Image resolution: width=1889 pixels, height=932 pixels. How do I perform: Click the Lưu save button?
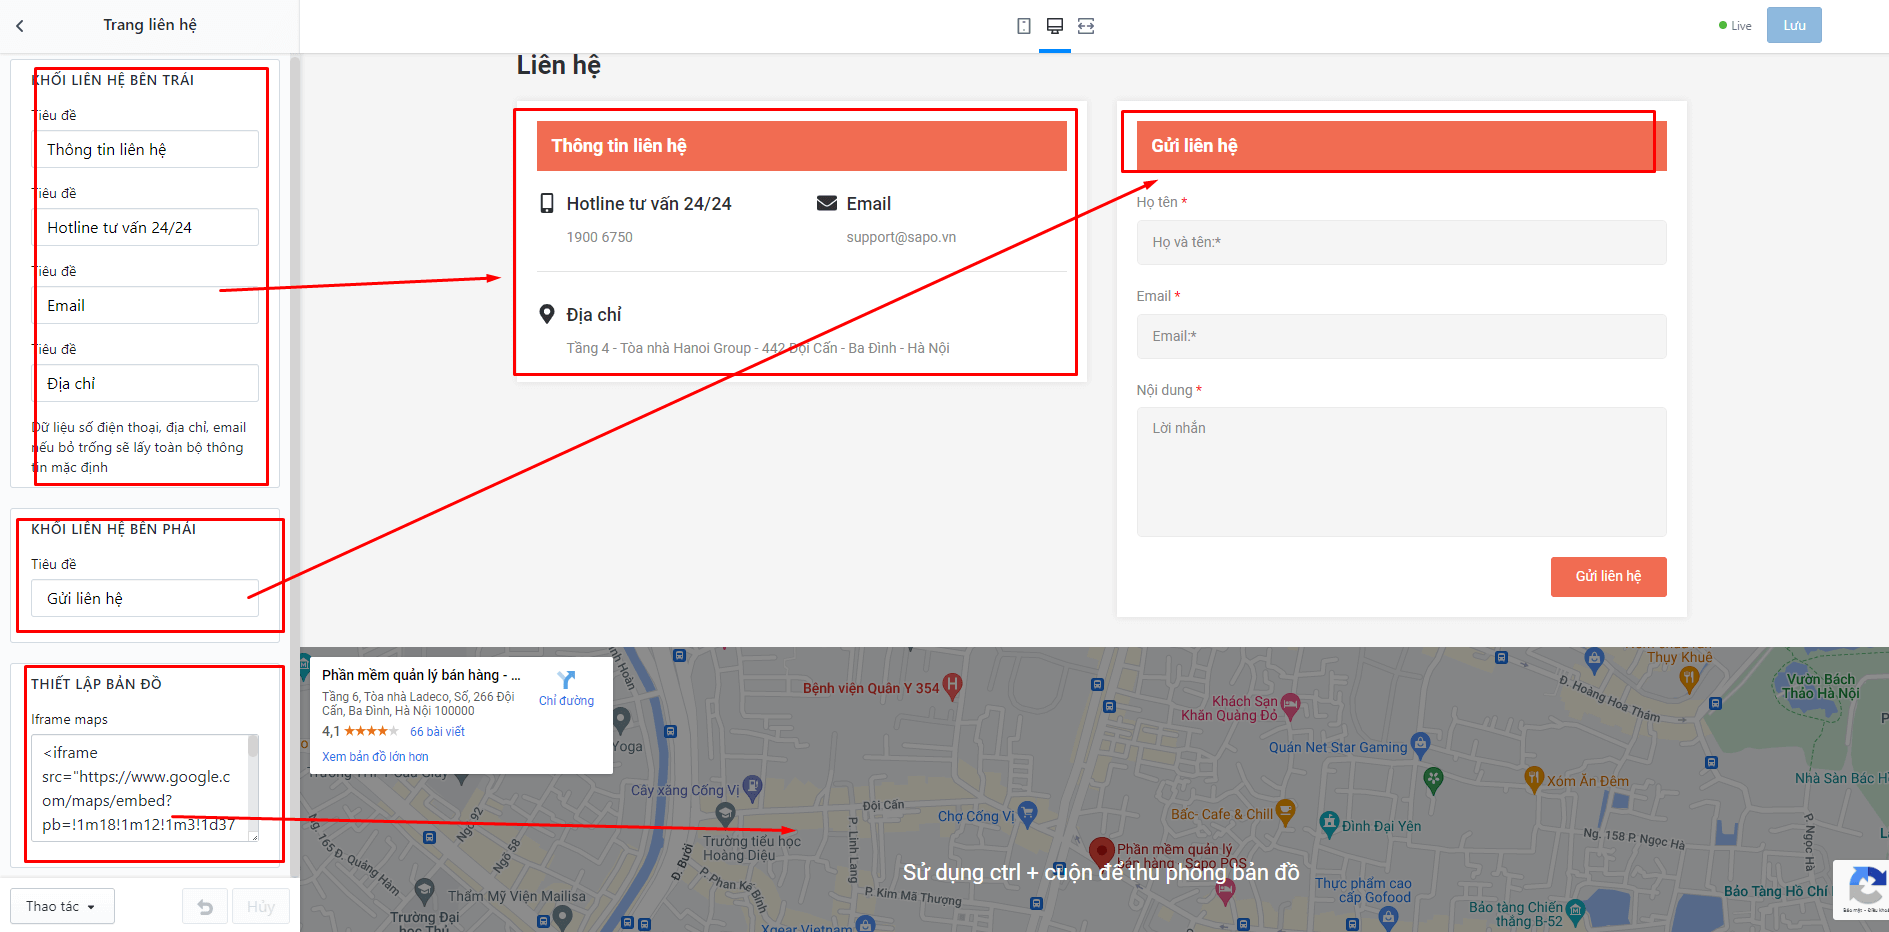(x=1794, y=26)
